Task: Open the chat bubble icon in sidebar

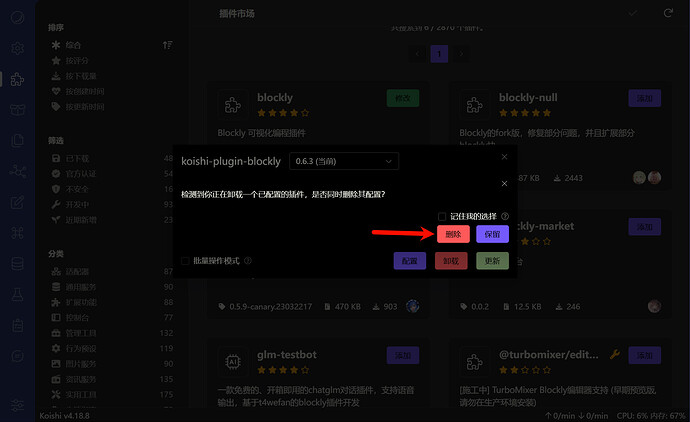Action: (x=17, y=356)
